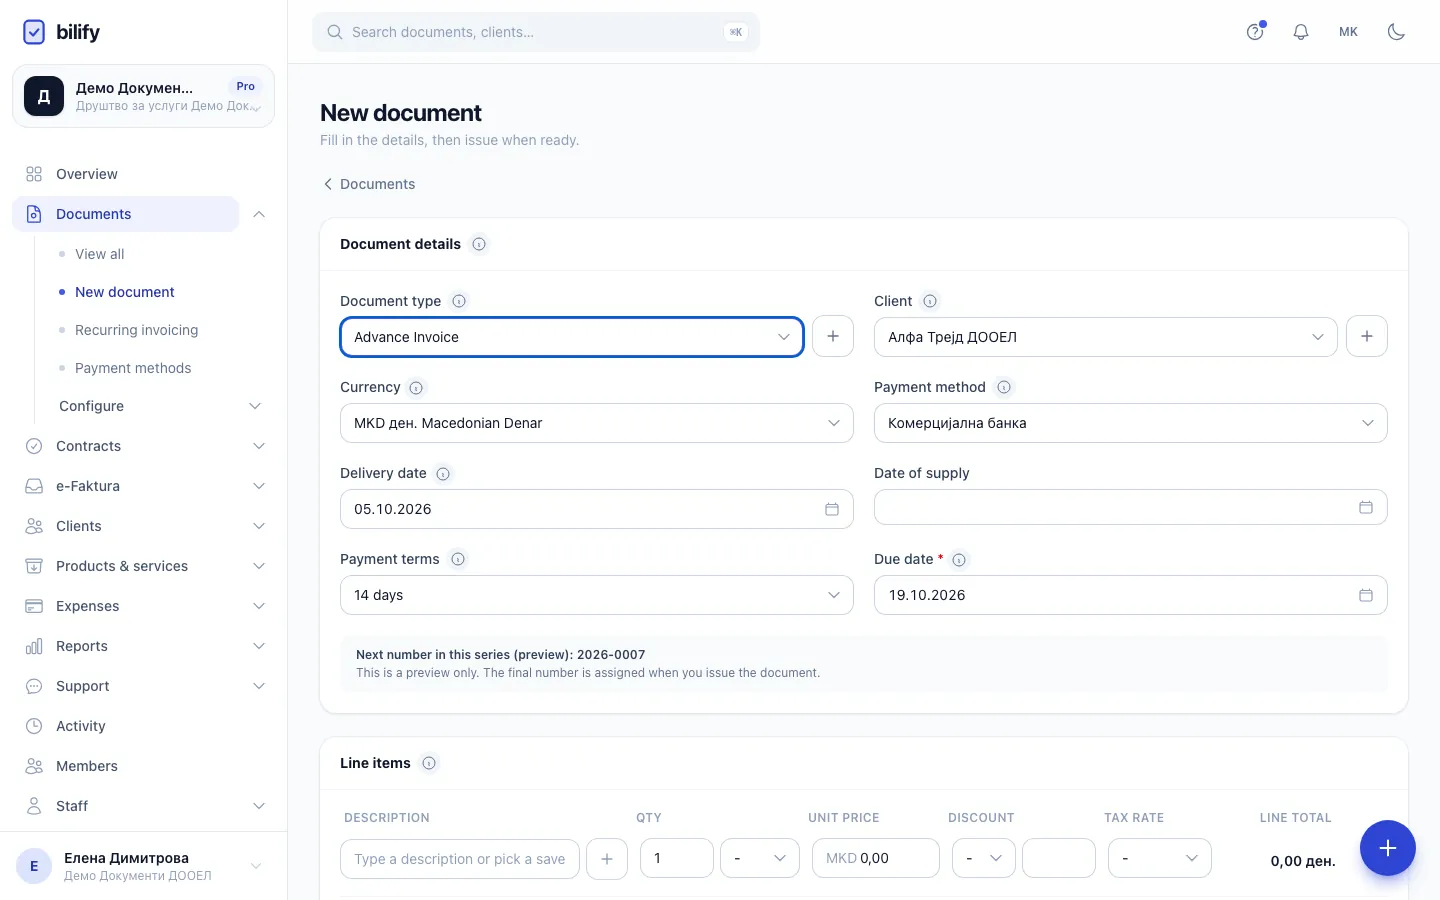This screenshot has width=1440, height=900.
Task: Click the search documents field
Action: coord(536,32)
